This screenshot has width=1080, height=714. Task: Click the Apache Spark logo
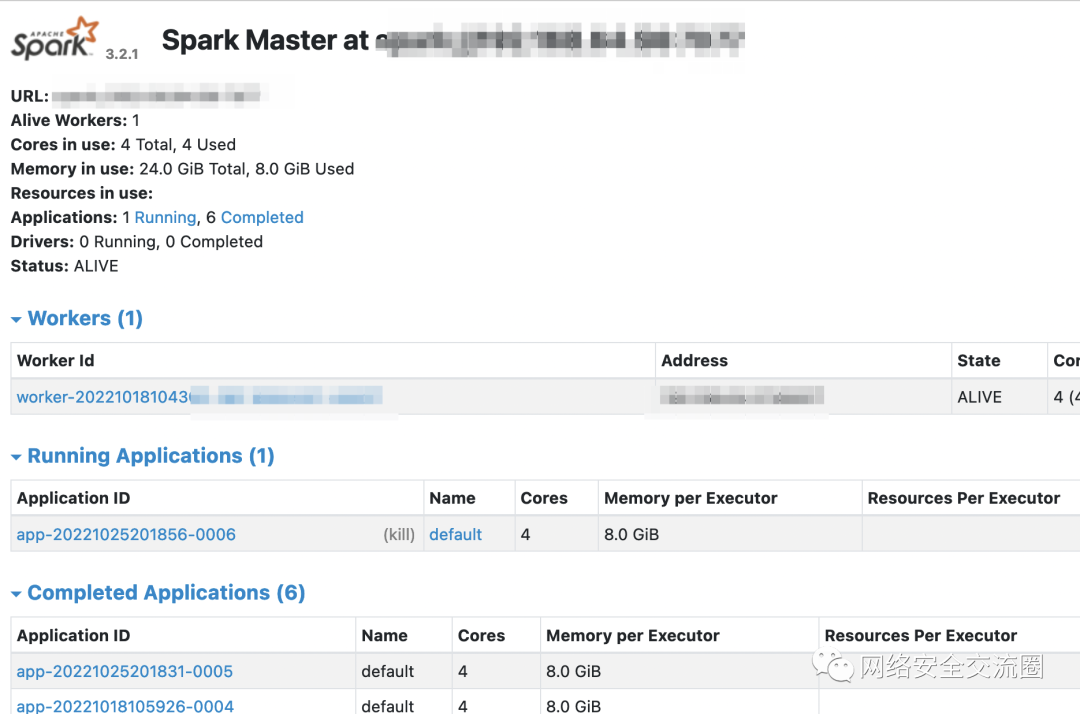(x=54, y=39)
